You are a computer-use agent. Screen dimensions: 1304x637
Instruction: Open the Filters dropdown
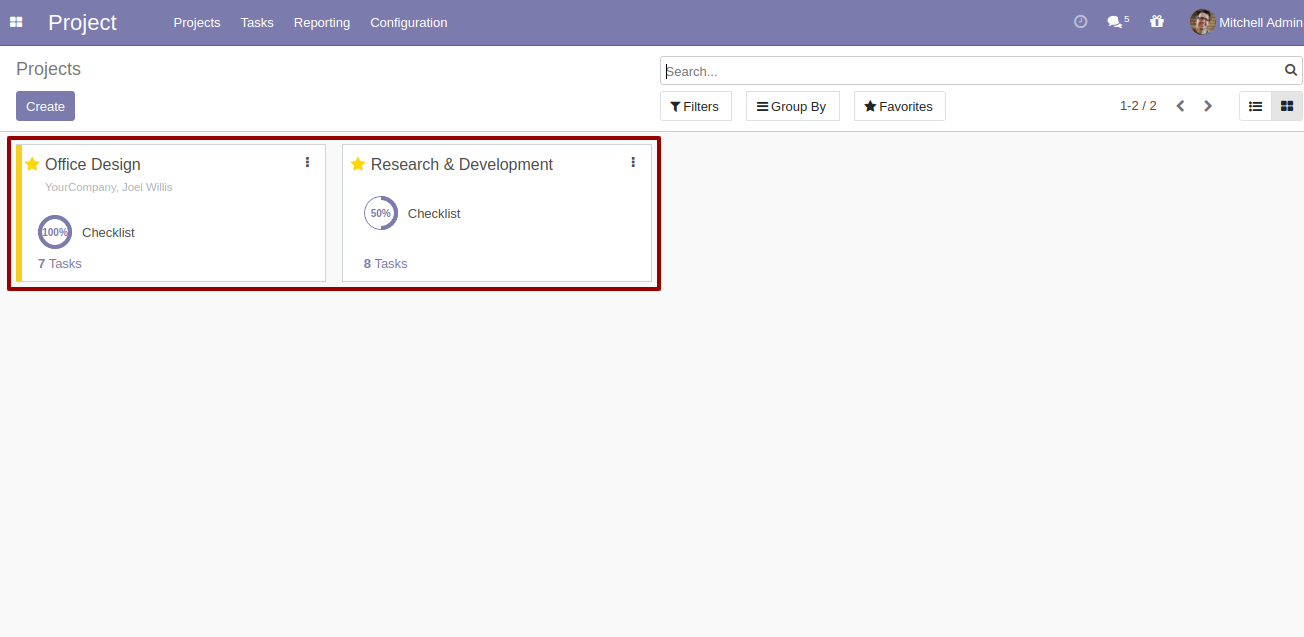tap(696, 106)
